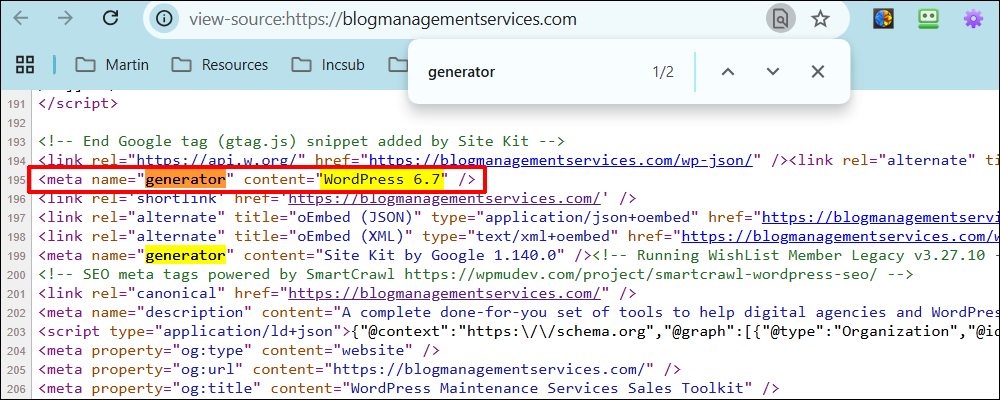The height and width of the screenshot is (400, 1000).
Task: Open the Martin bookmarks folder
Action: tap(112, 64)
